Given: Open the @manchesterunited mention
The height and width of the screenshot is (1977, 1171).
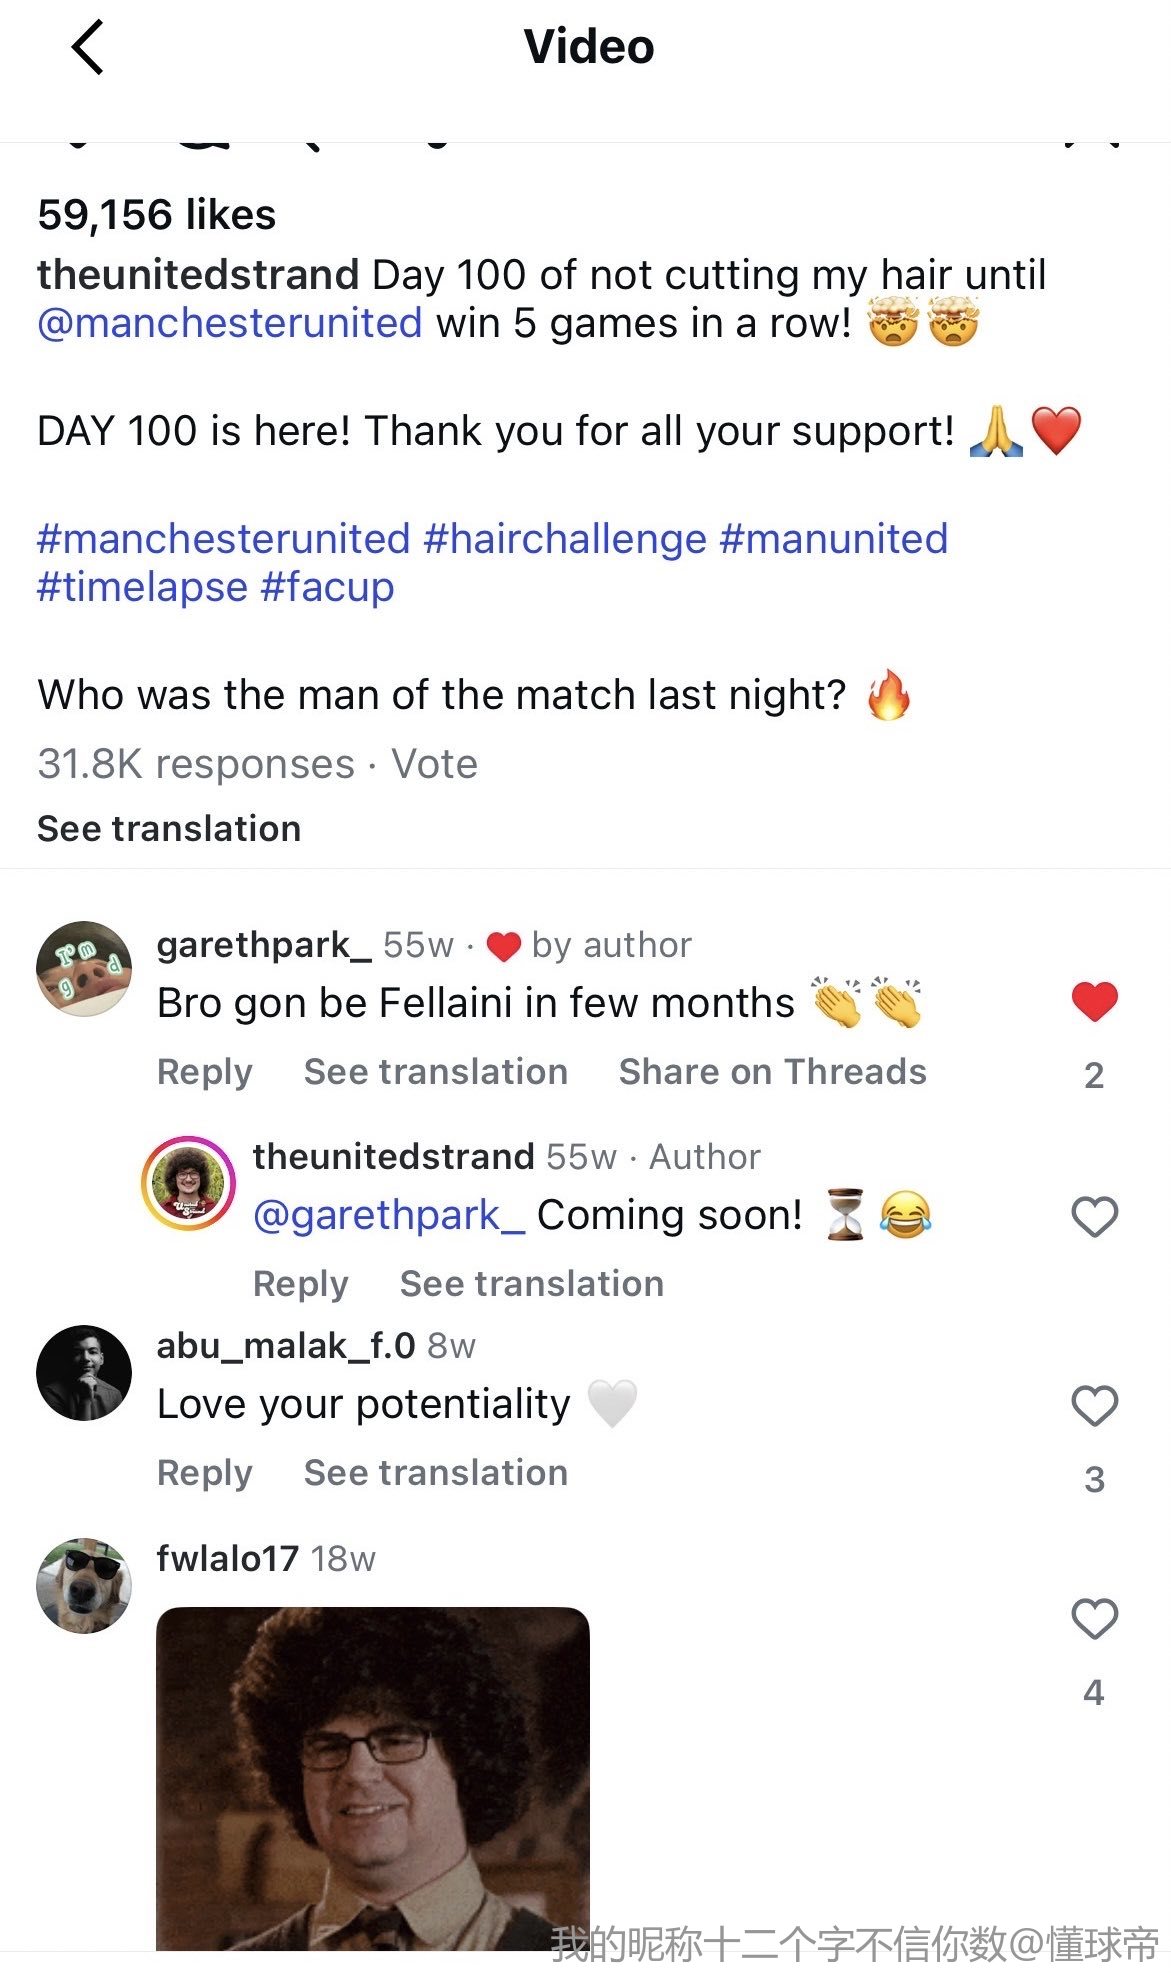Looking at the screenshot, I should coord(230,323).
